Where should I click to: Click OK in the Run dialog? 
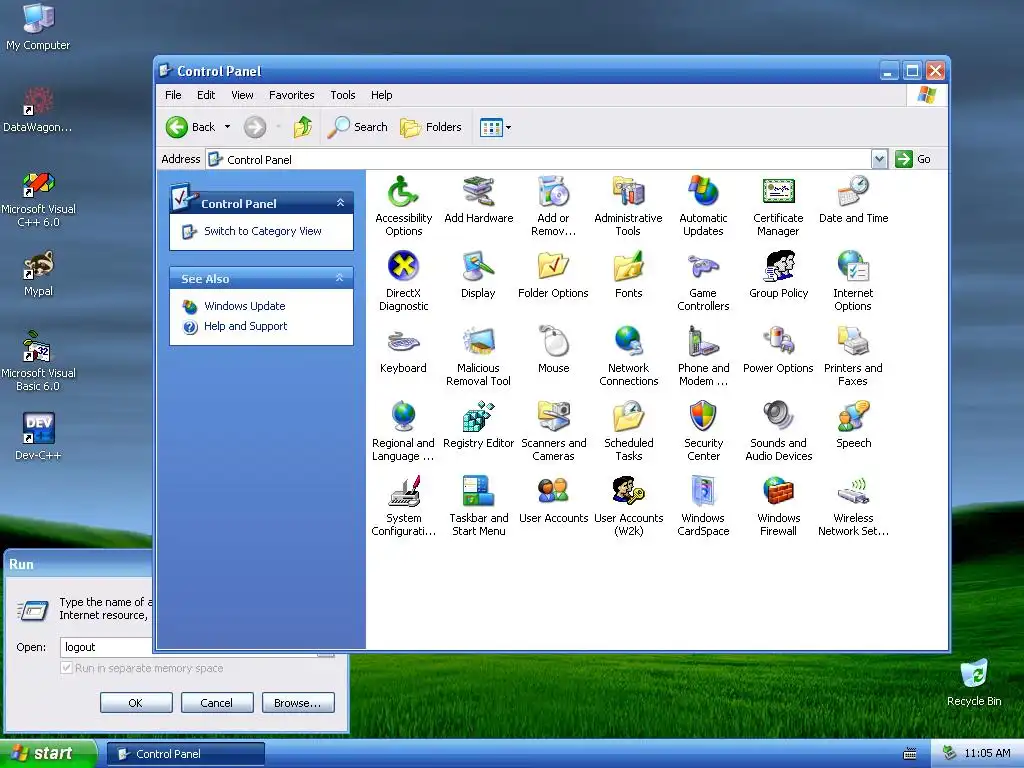tap(136, 703)
